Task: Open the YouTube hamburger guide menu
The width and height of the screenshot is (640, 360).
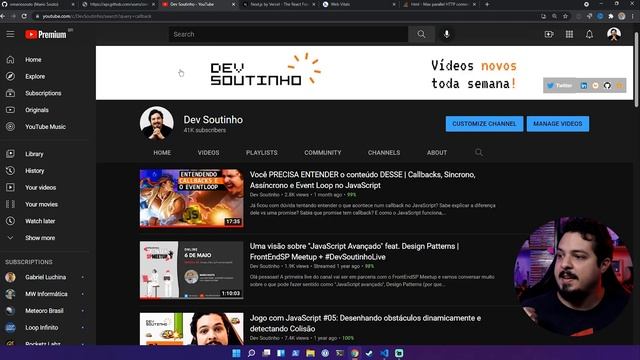Action: [x=10, y=34]
